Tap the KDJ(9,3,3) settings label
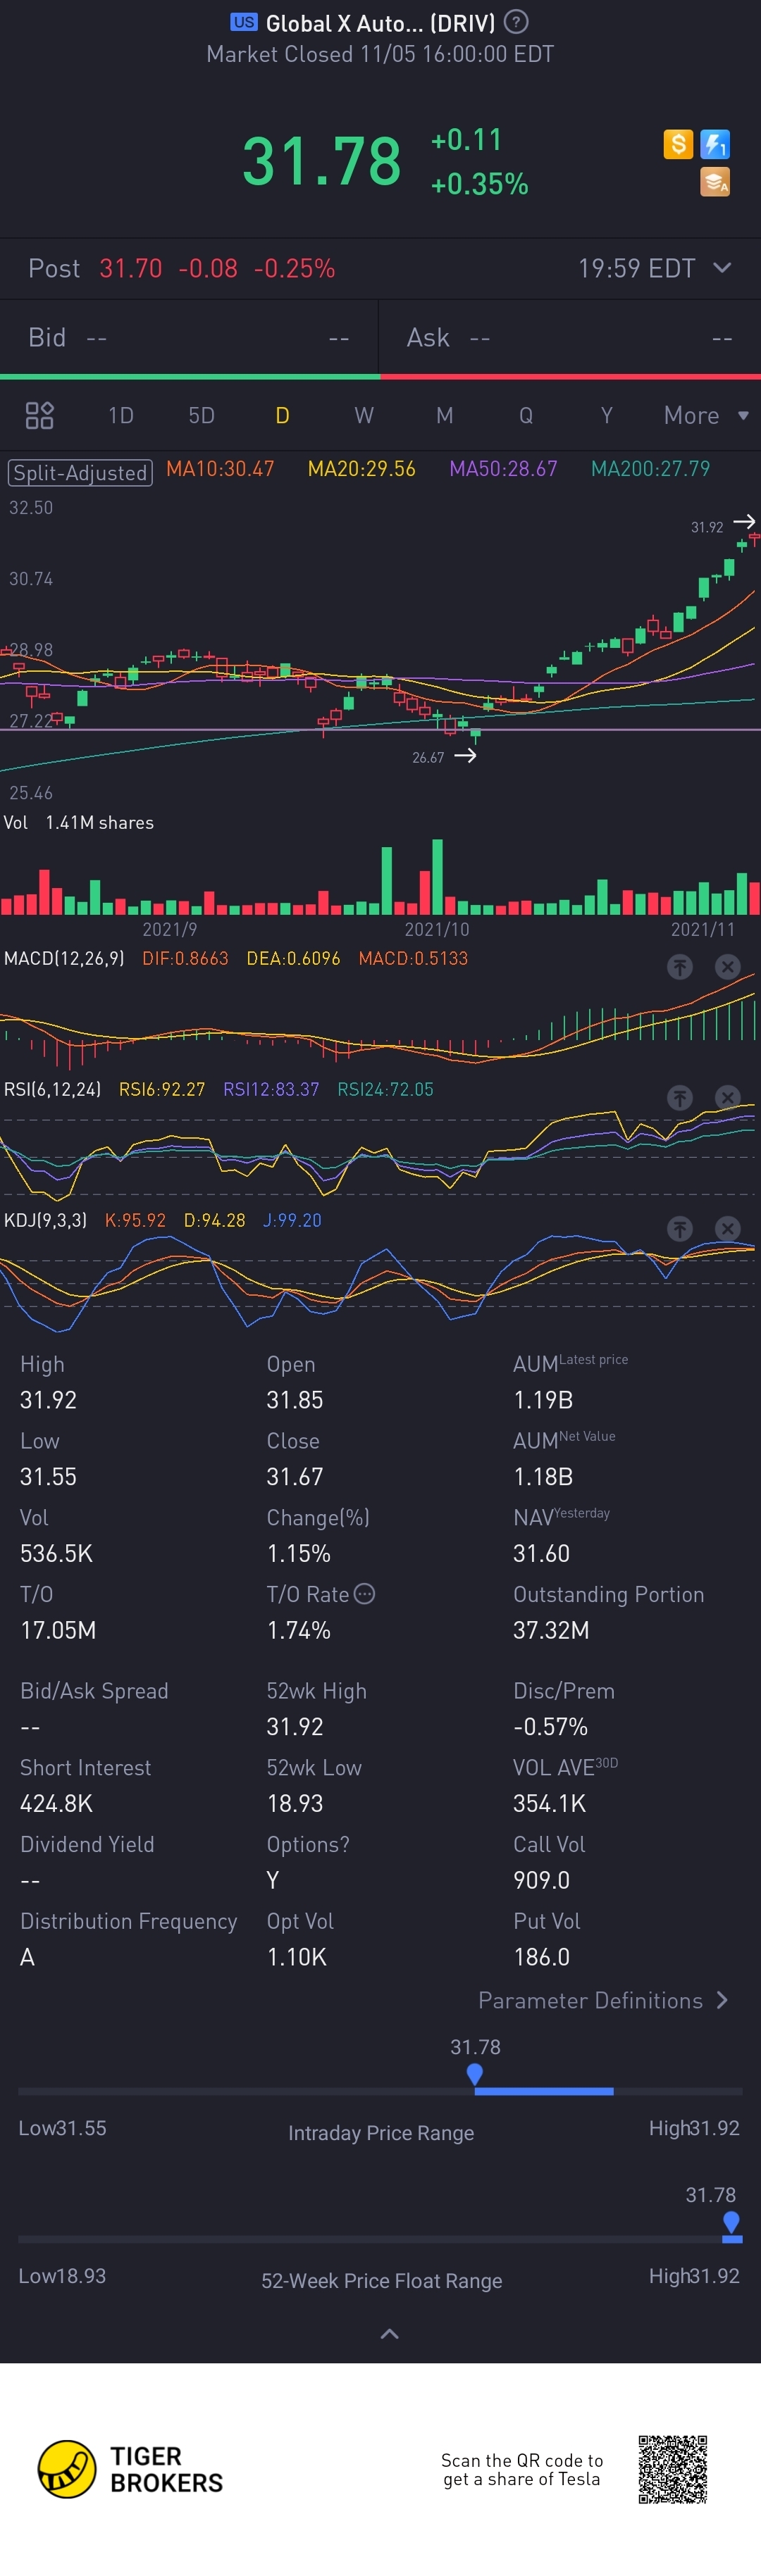The width and height of the screenshot is (761, 2576). [45, 1220]
